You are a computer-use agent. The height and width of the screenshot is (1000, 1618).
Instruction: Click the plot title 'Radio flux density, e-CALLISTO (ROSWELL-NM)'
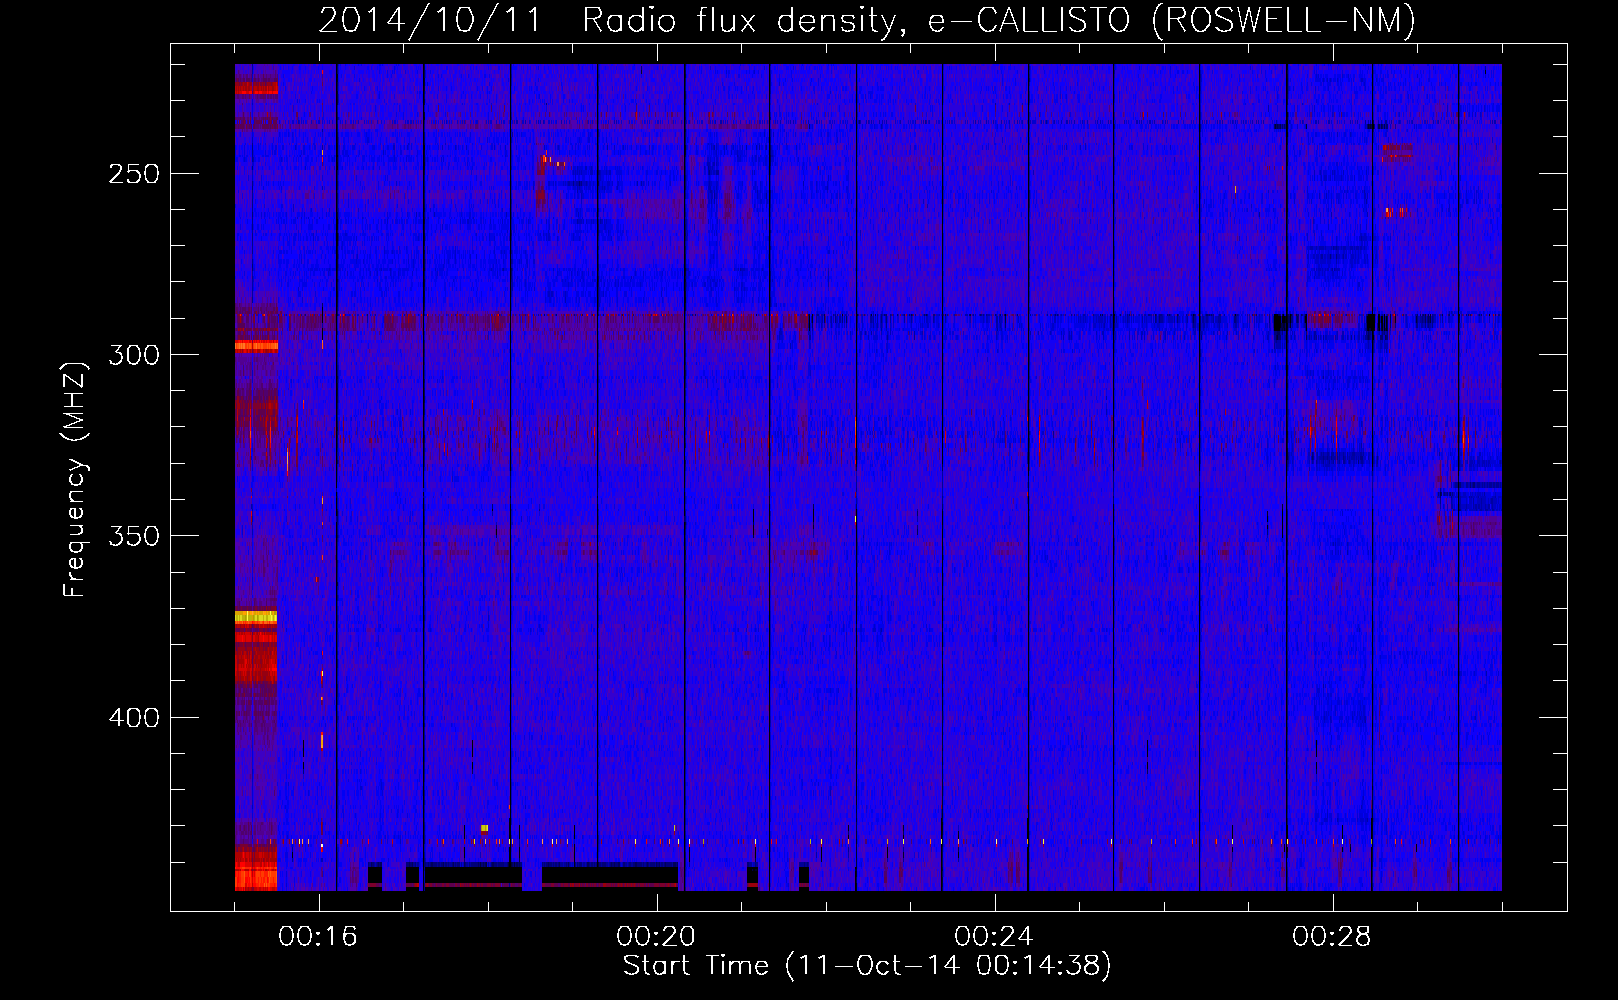[999, 20]
